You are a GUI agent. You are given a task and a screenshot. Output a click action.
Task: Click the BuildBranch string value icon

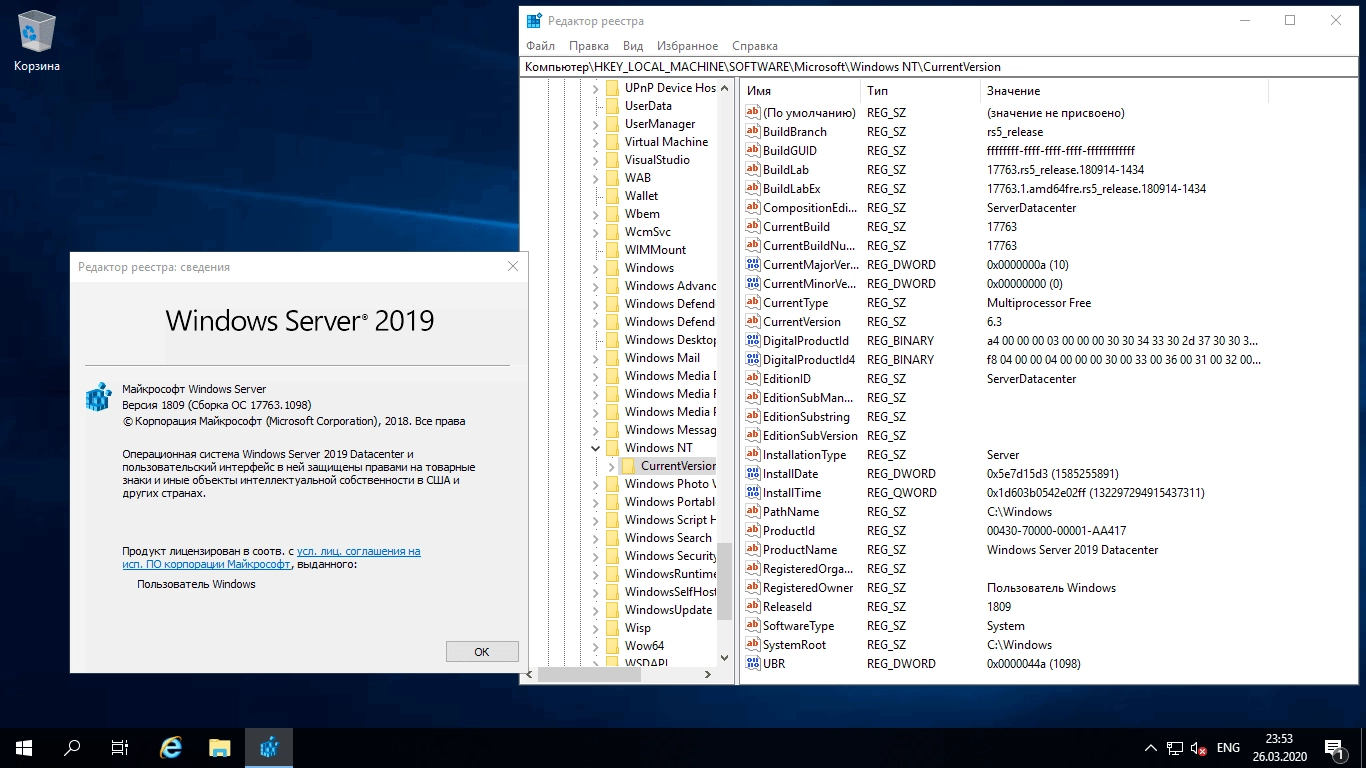coord(753,132)
